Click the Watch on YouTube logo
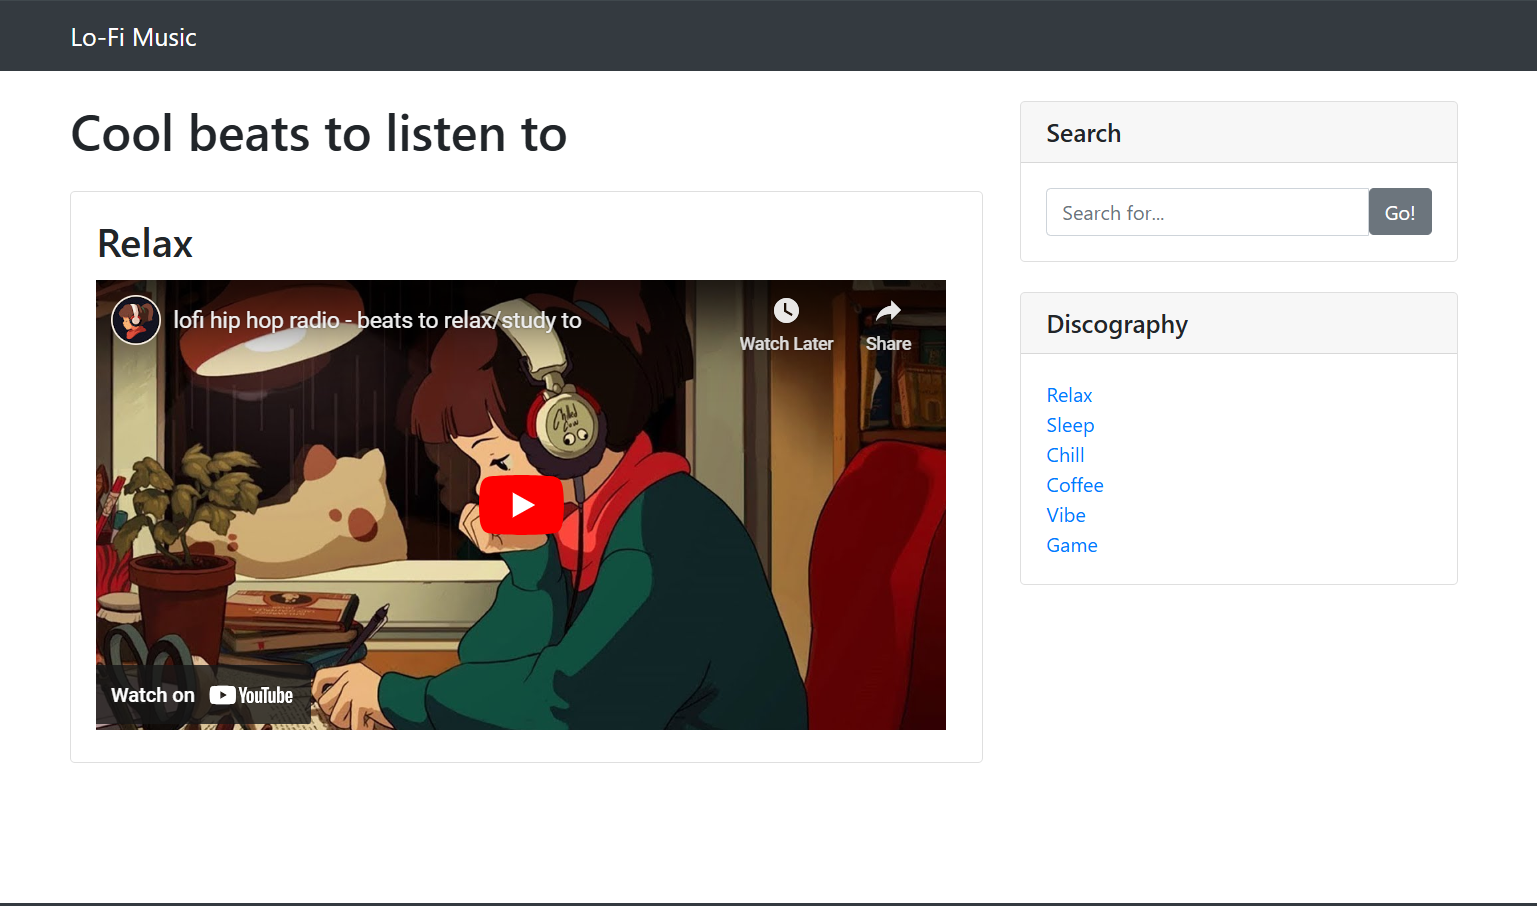 point(251,695)
